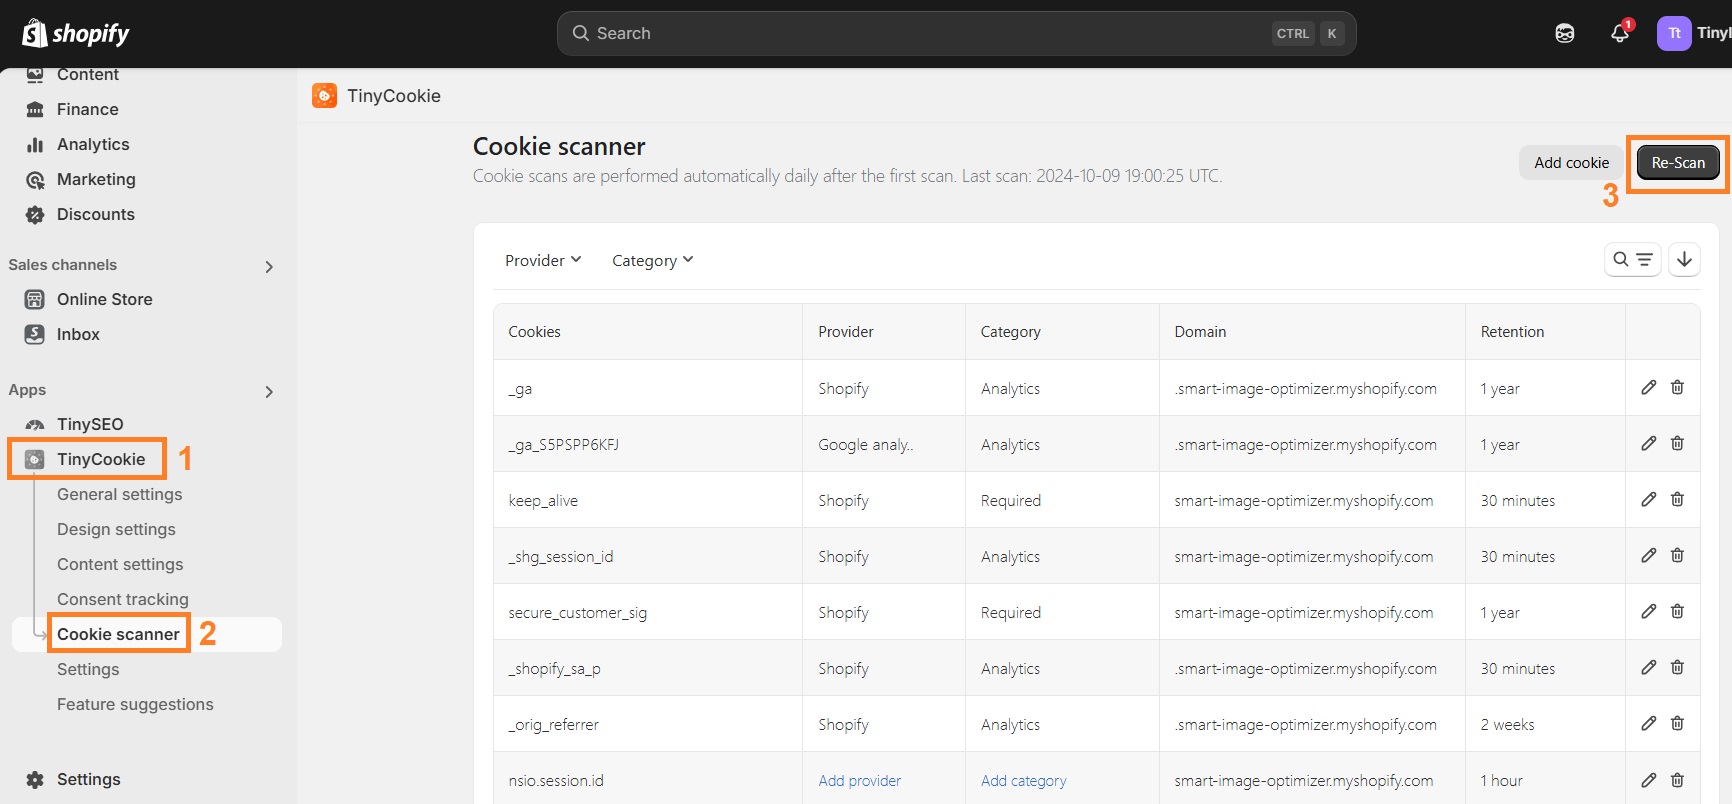The height and width of the screenshot is (804, 1732).
Task: Open the Tt account avatar menu
Action: pyautogui.click(x=1674, y=33)
